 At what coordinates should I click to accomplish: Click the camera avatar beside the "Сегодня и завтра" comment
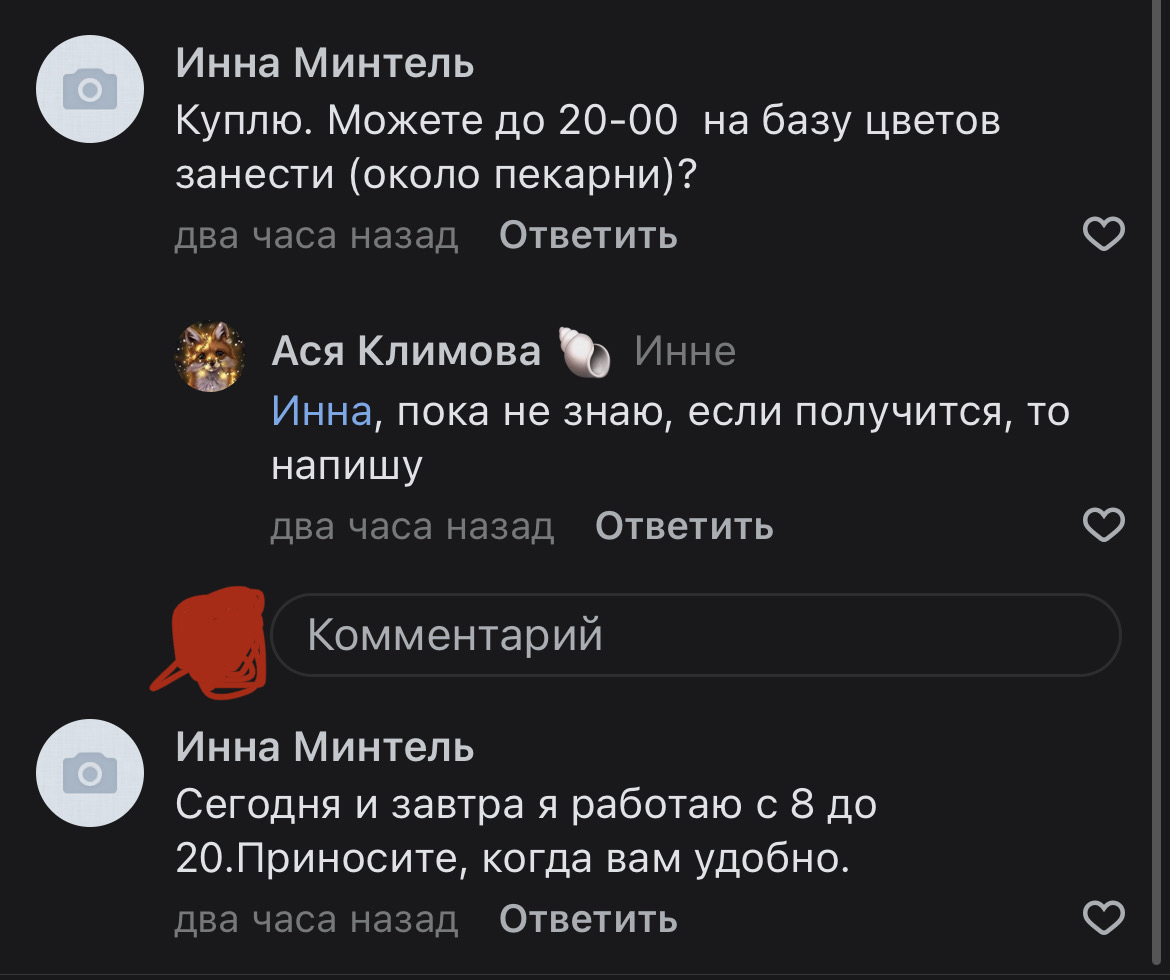pos(90,773)
